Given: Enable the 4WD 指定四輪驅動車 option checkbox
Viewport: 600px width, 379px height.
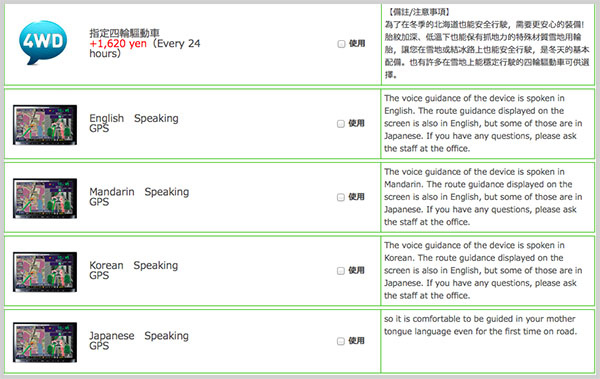Looking at the screenshot, I should [x=341, y=44].
